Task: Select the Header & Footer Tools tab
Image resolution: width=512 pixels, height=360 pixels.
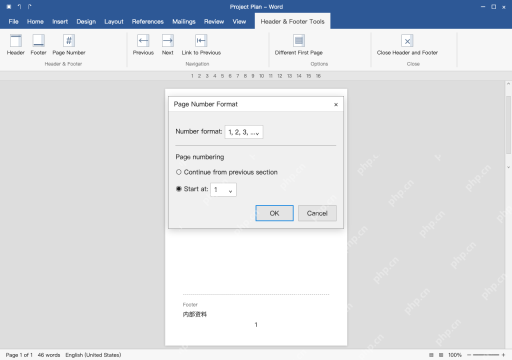Action: (292, 21)
